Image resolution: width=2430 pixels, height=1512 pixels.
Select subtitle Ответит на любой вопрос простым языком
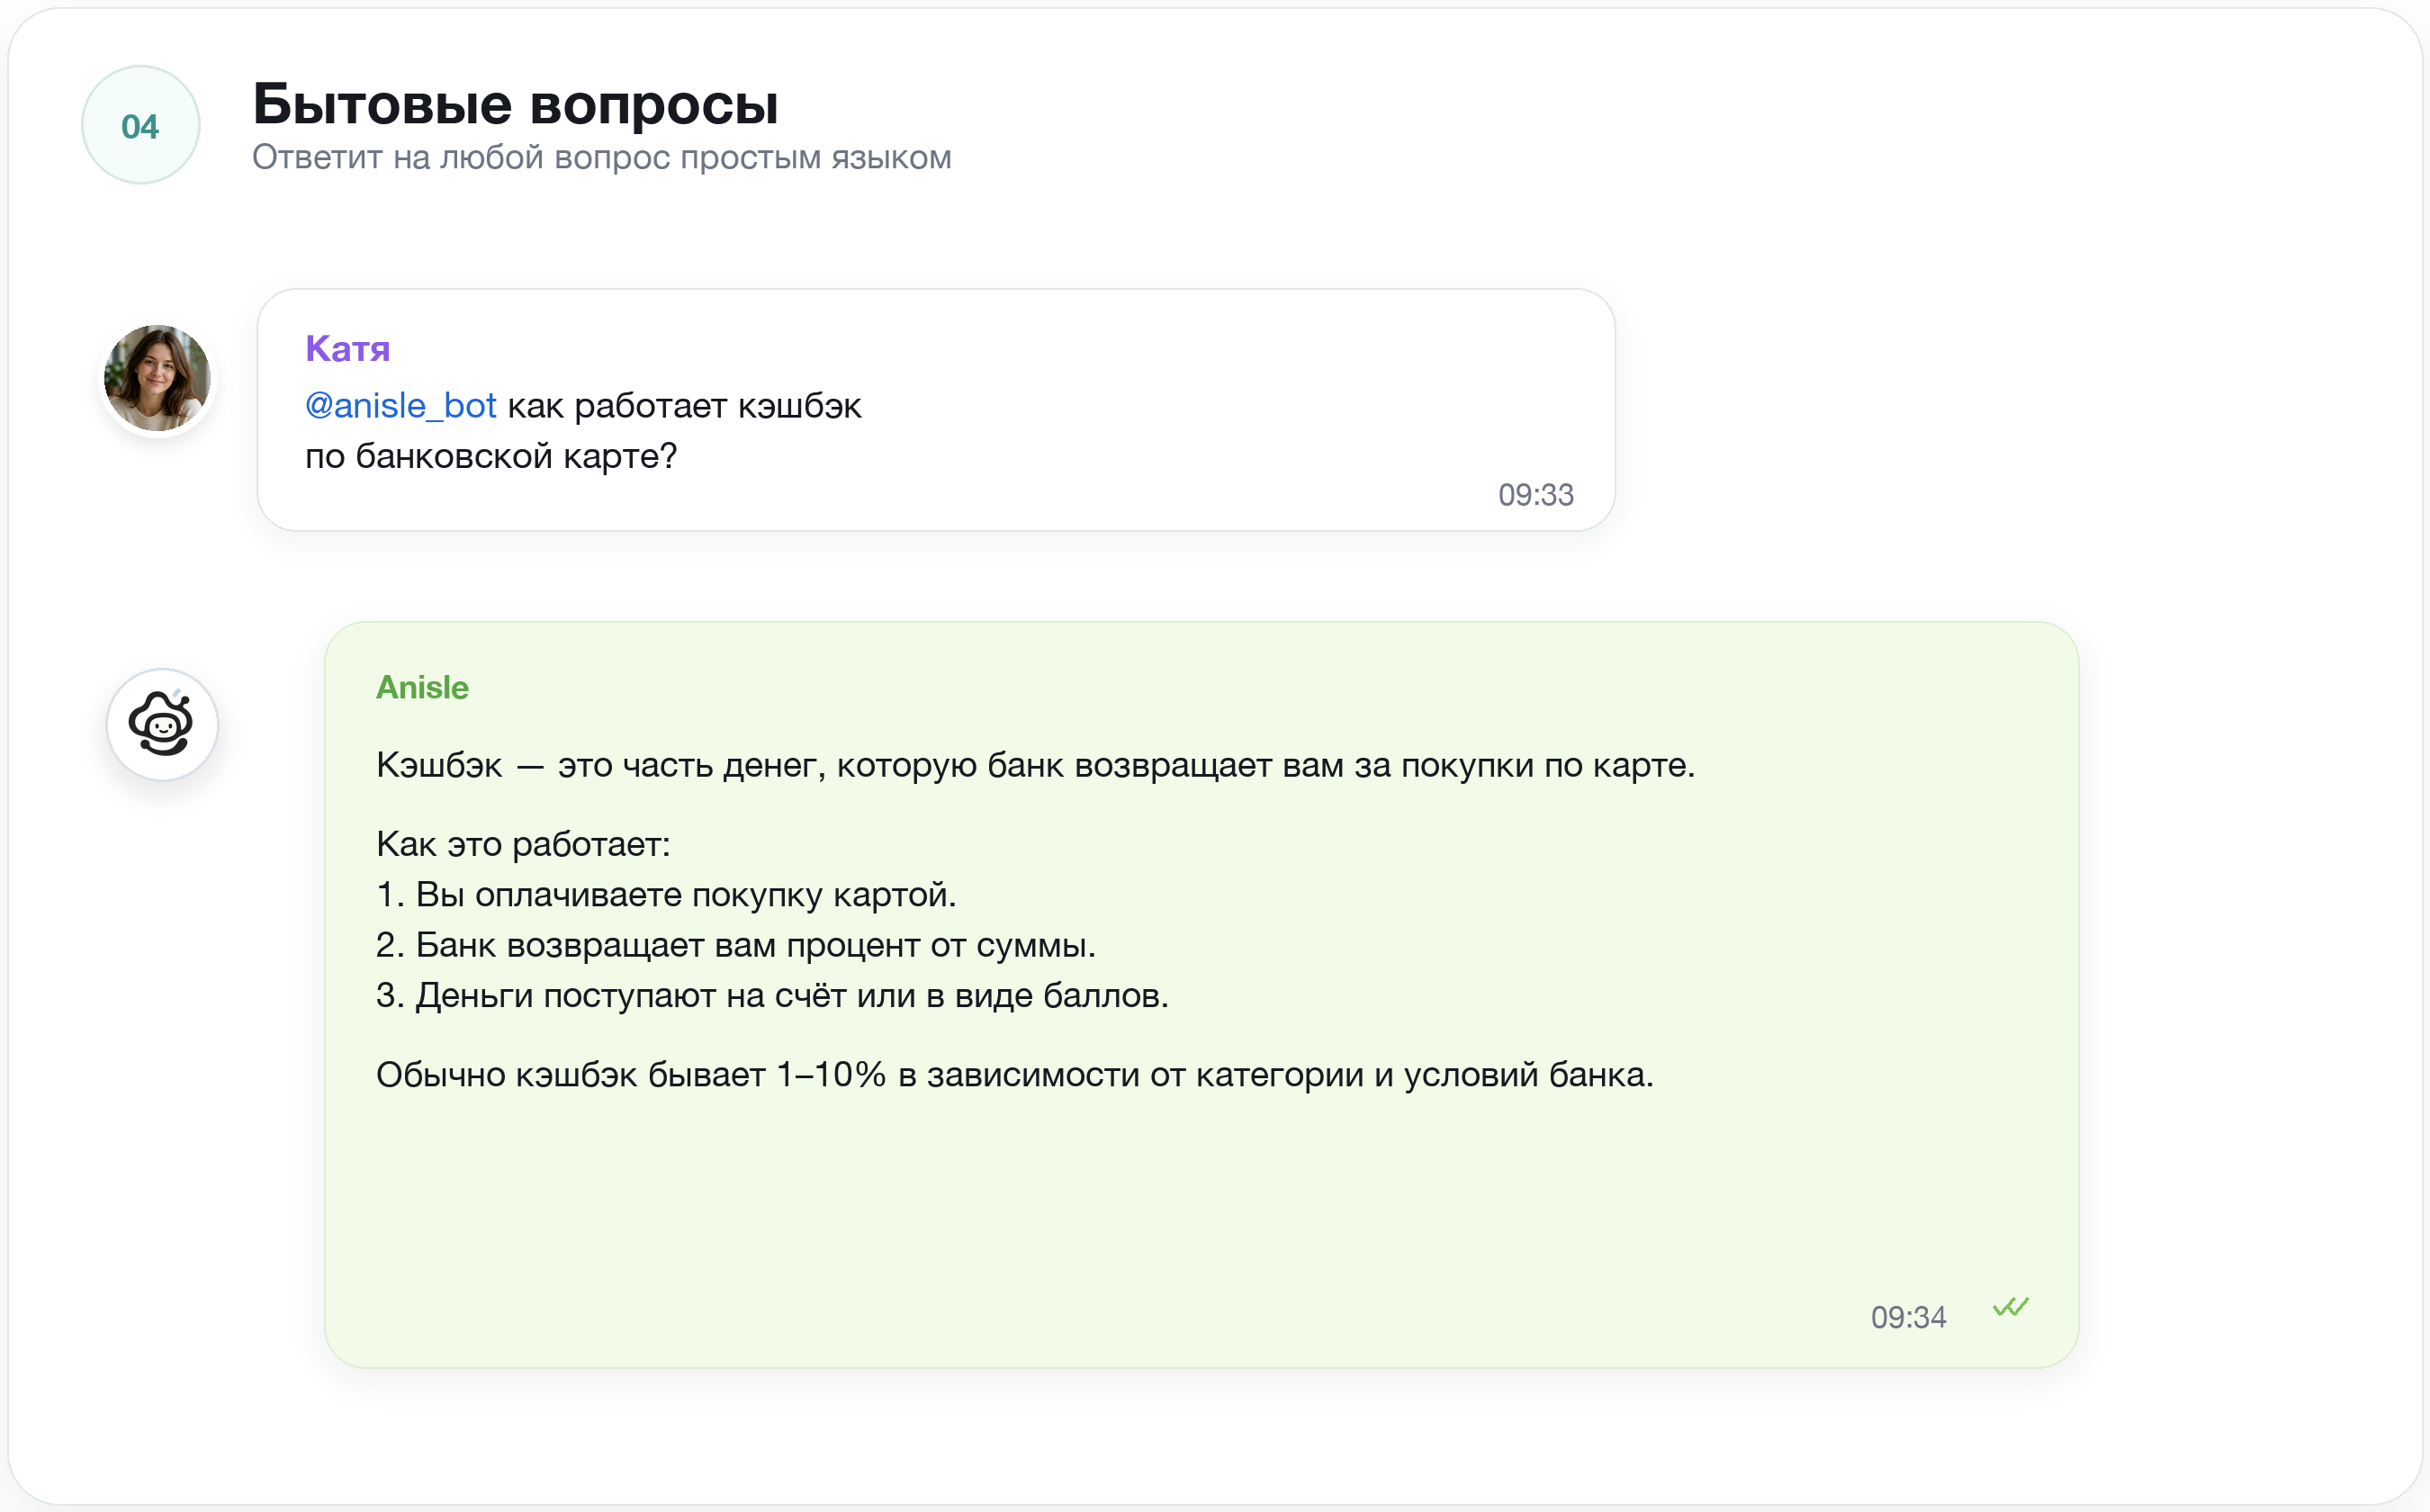[x=601, y=157]
